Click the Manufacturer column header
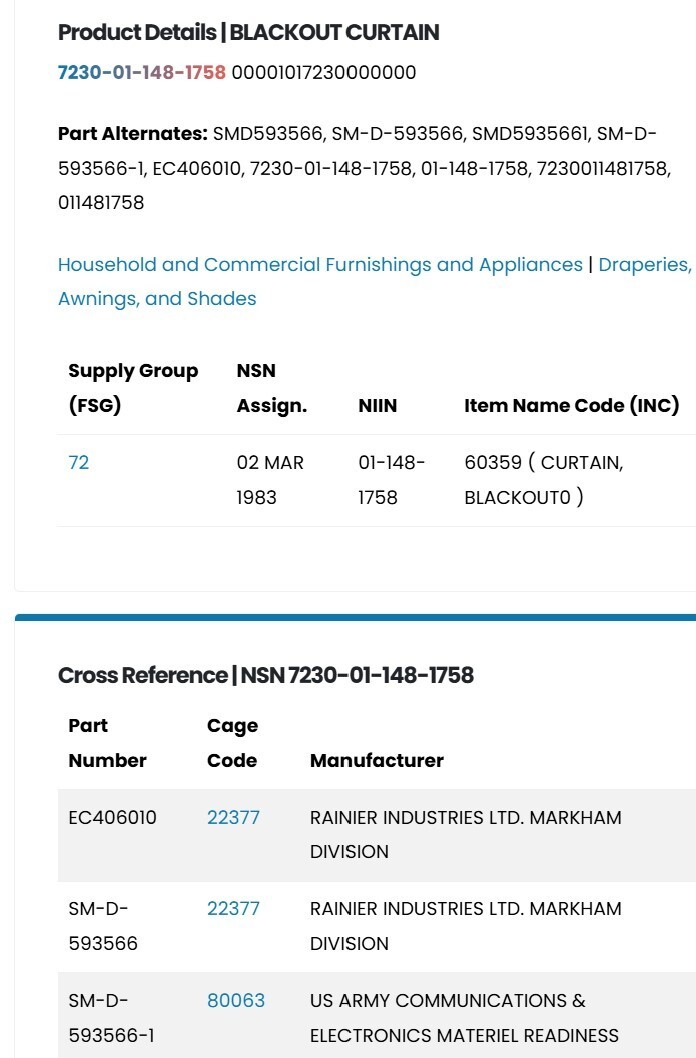This screenshot has height=1058, width=696. click(x=377, y=760)
